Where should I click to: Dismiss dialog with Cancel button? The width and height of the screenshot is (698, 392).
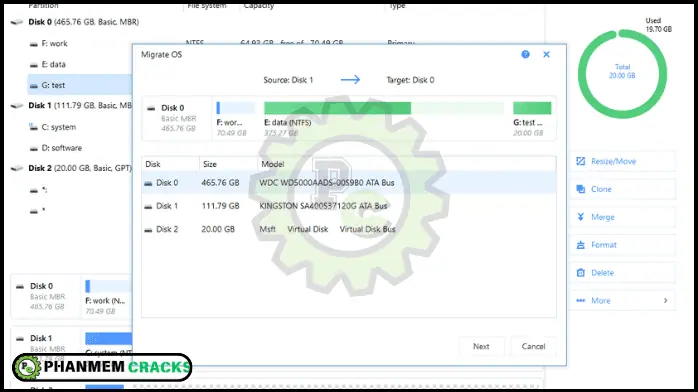[x=533, y=346]
